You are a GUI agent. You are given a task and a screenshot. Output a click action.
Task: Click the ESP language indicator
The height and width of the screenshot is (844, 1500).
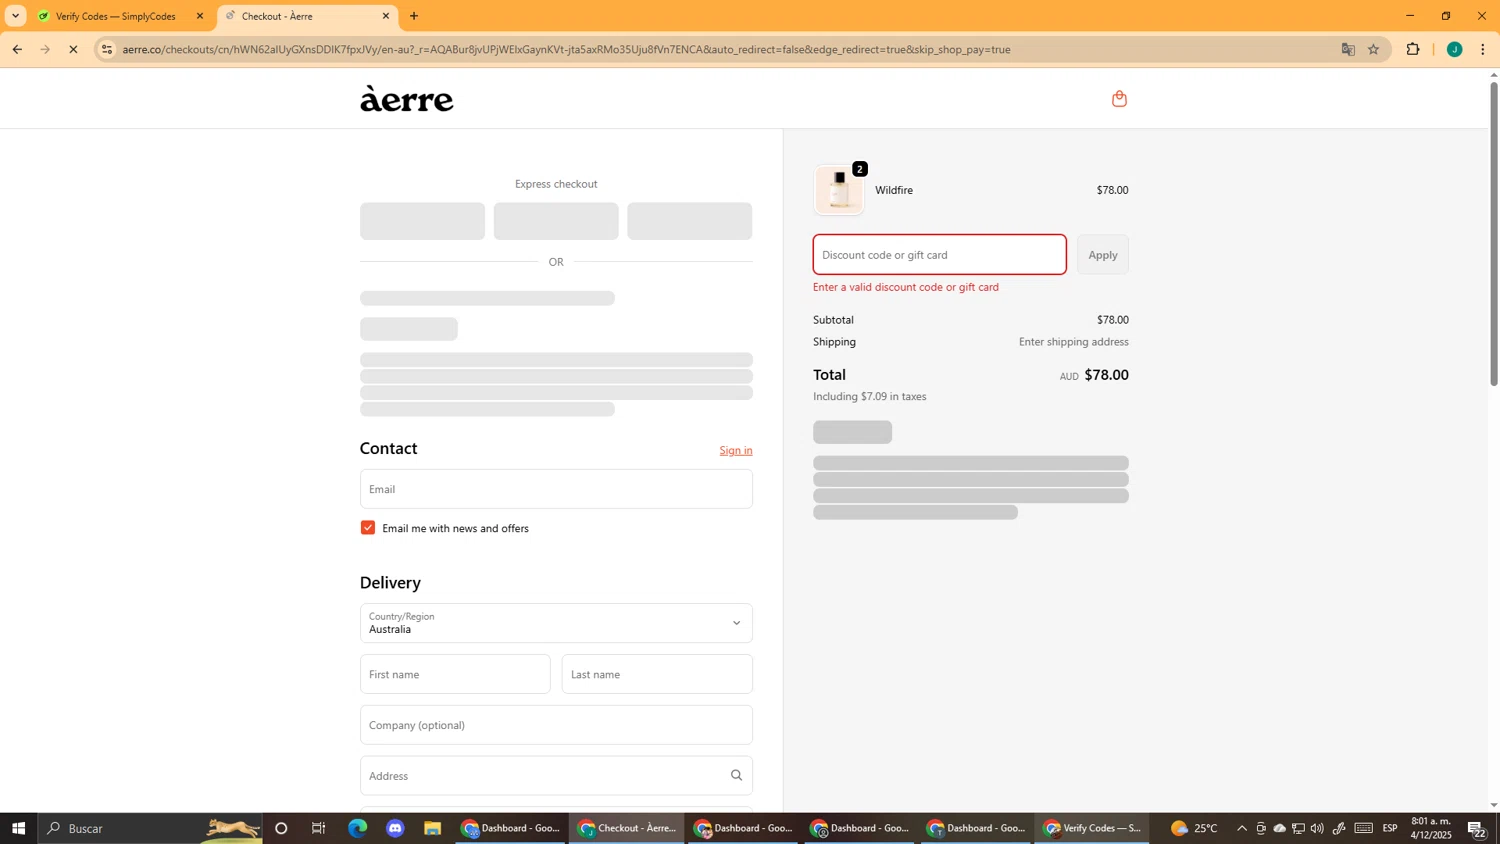click(1390, 828)
